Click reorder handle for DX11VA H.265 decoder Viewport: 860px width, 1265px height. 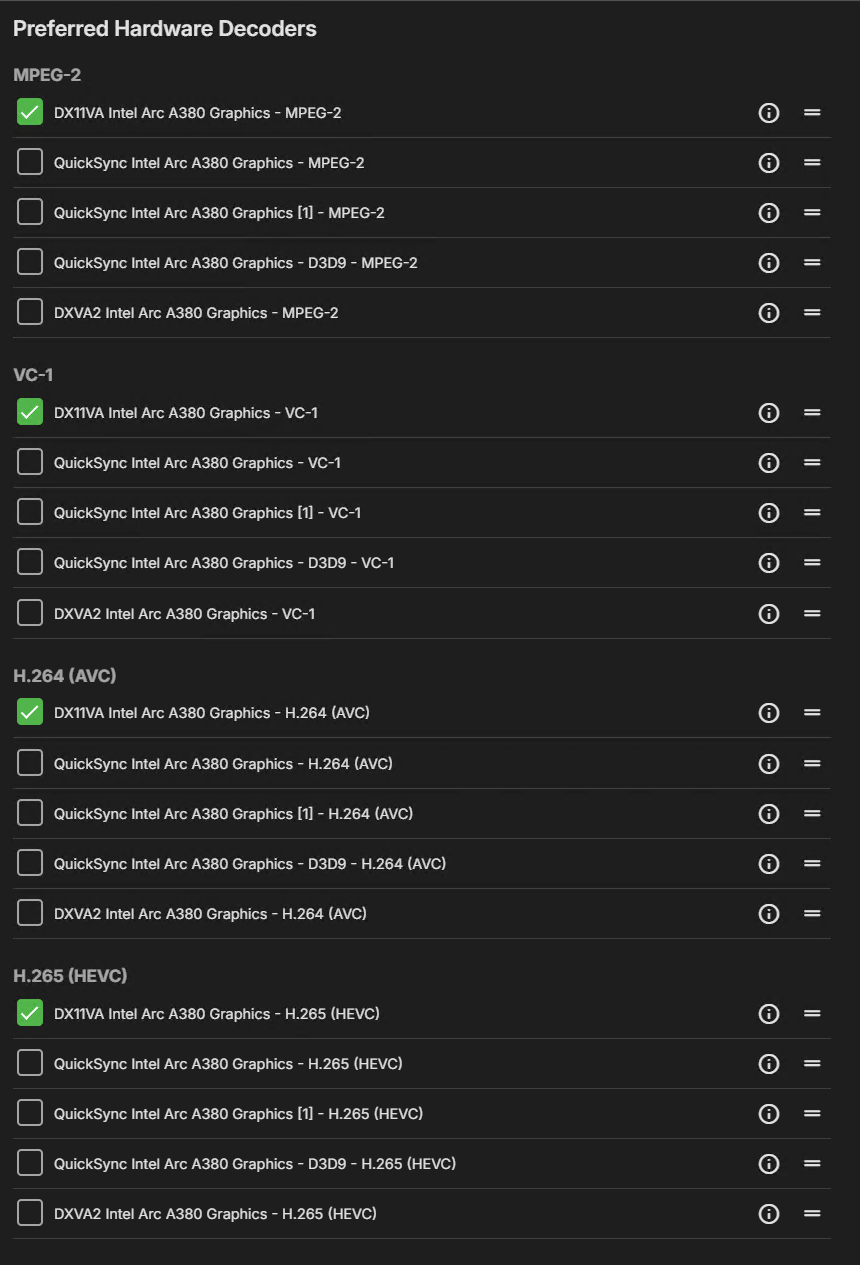coord(812,1014)
